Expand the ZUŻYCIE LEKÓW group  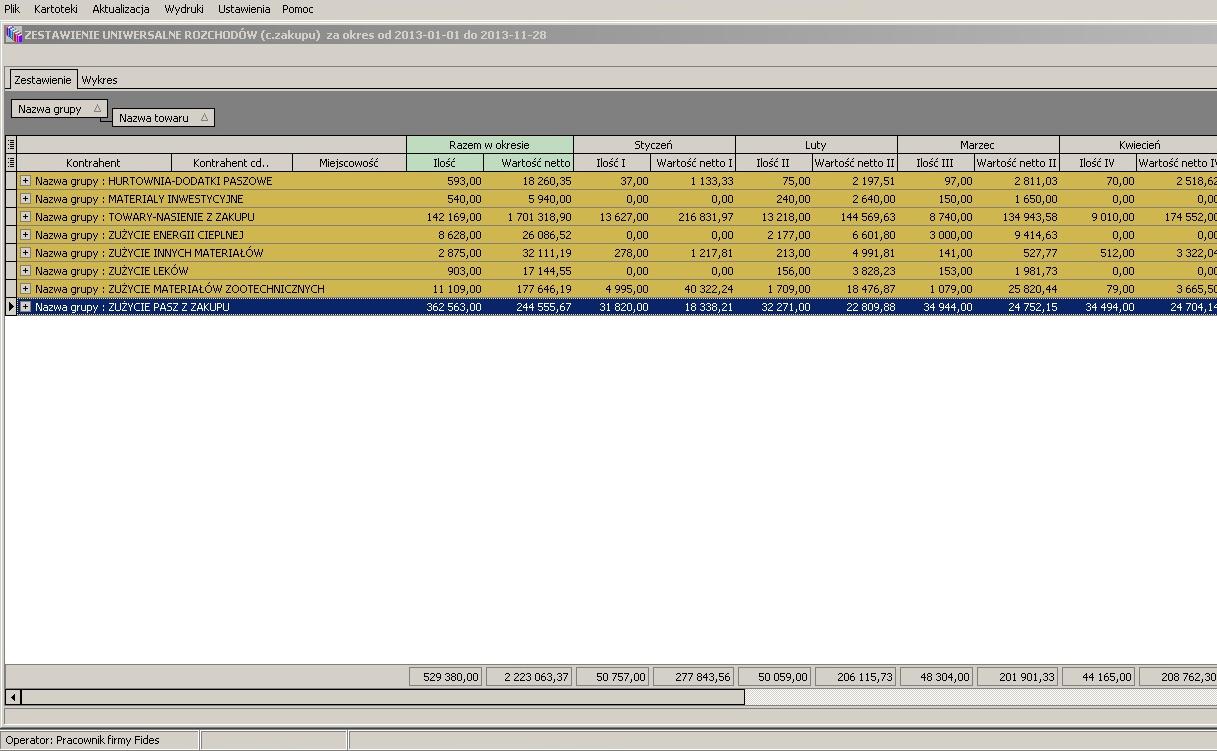point(26,271)
